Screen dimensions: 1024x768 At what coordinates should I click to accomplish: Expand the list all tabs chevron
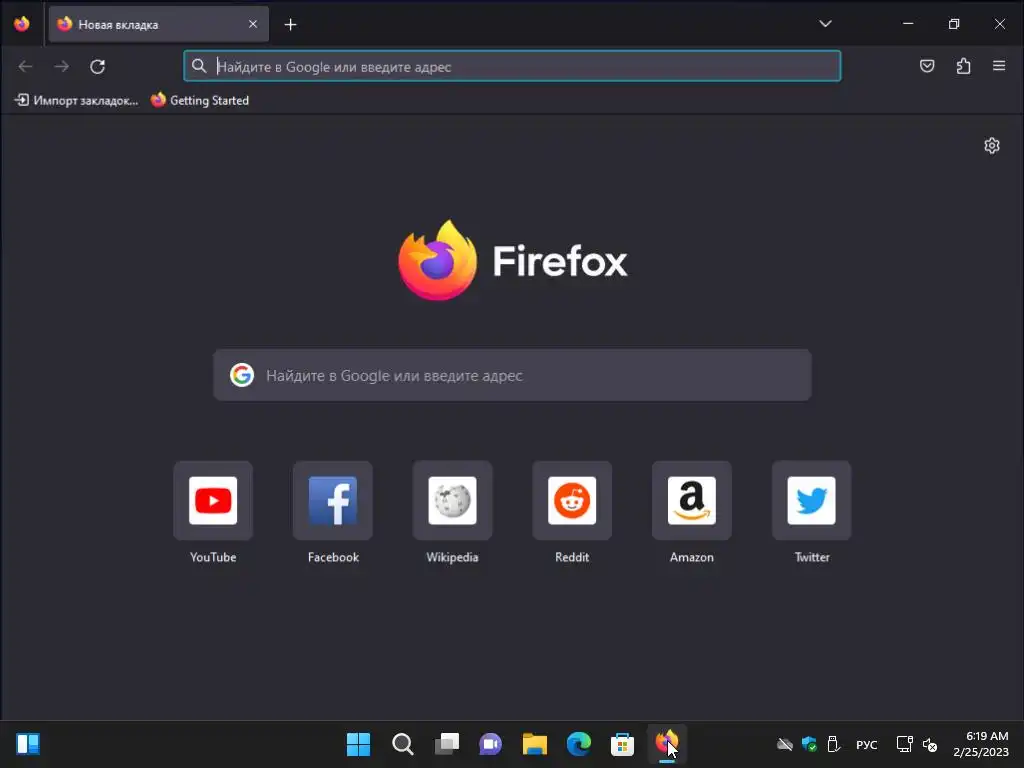coord(825,24)
